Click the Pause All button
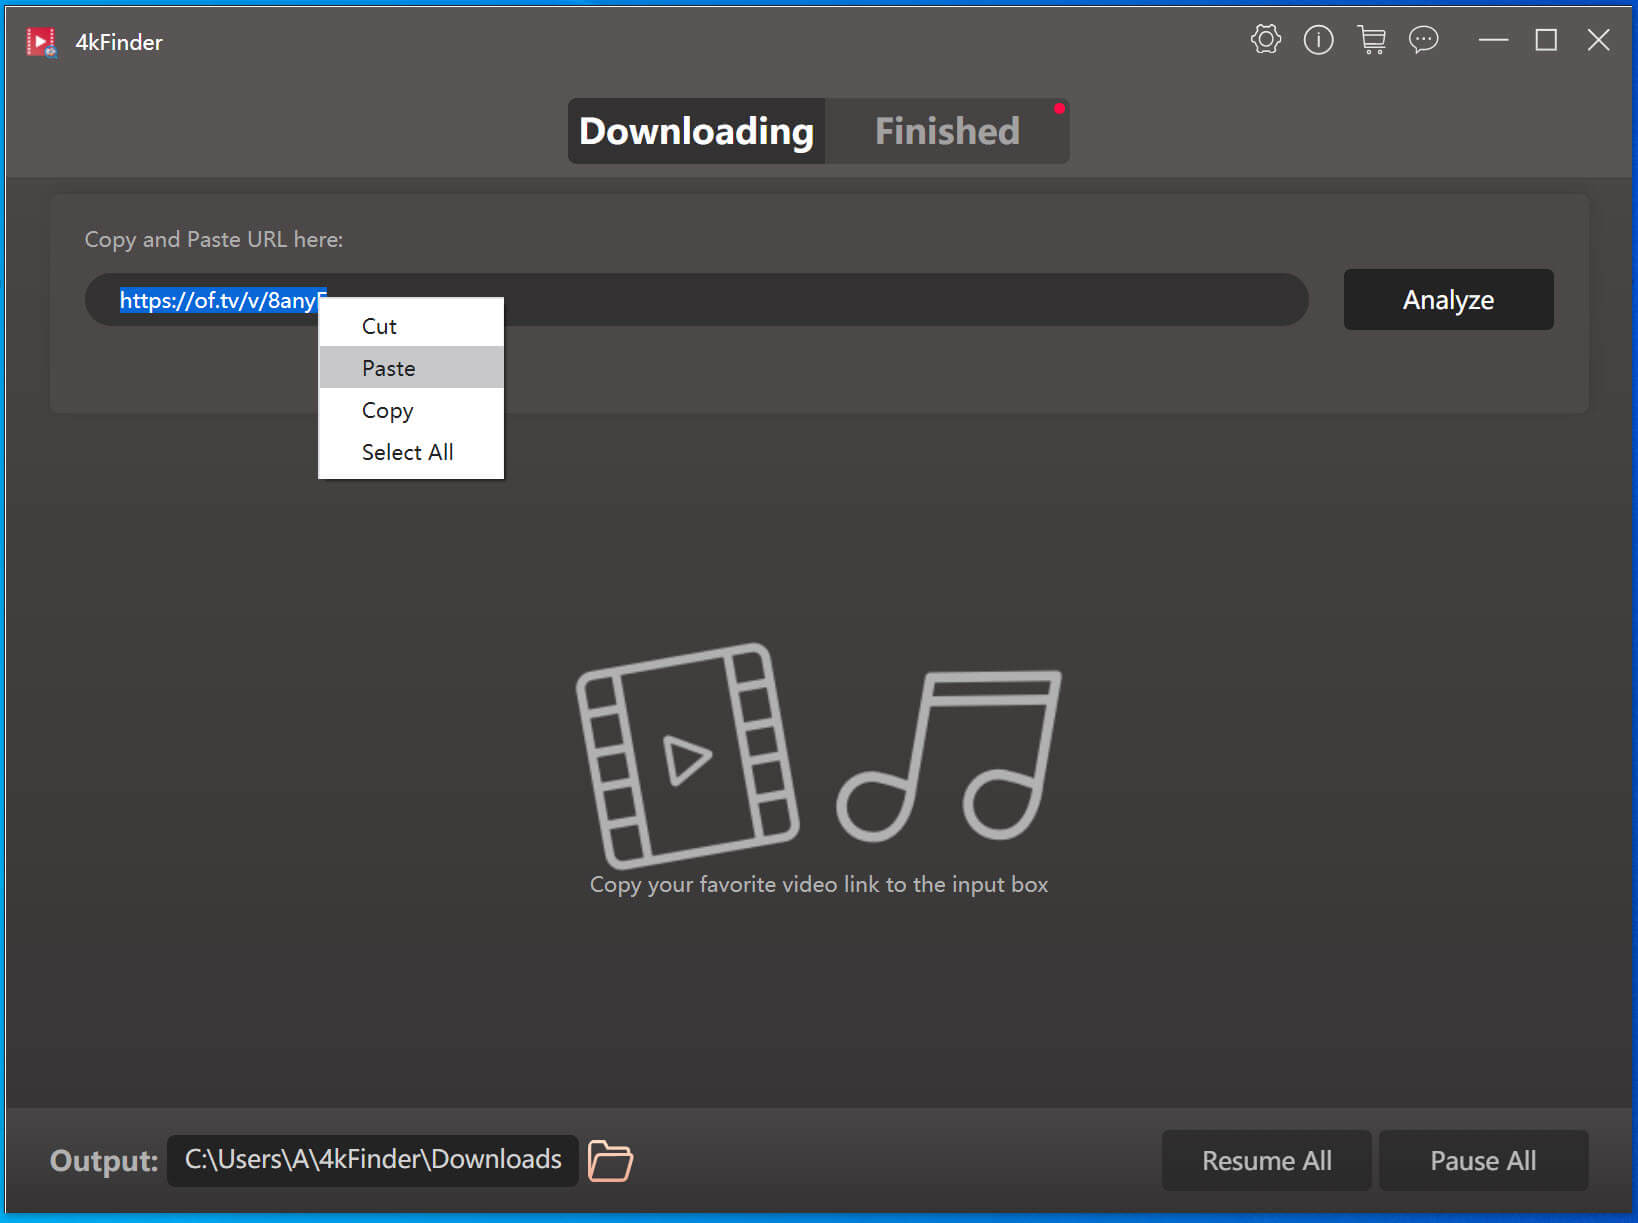Screen dimensions: 1638x1223 [1483, 1160]
